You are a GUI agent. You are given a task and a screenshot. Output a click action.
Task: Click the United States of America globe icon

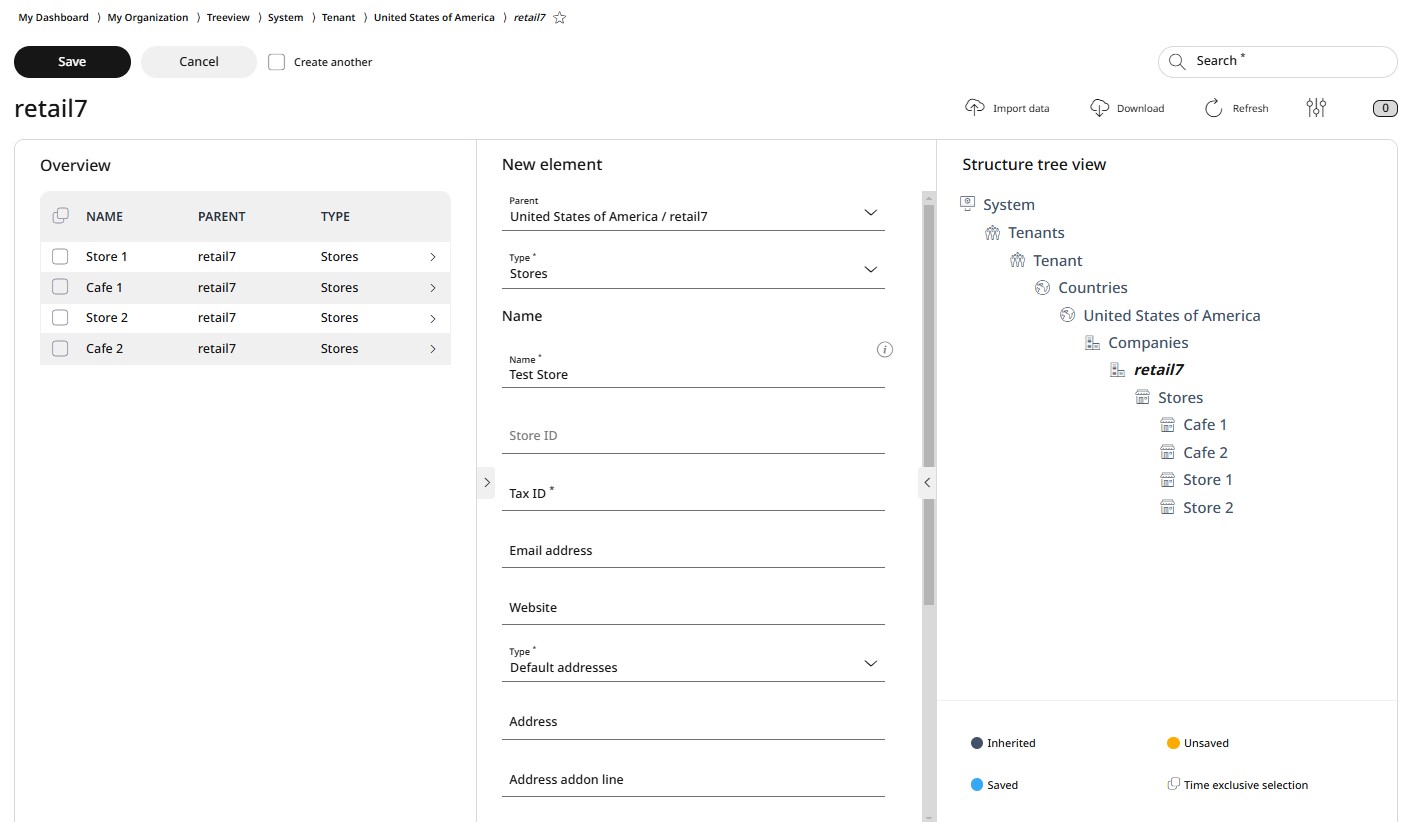1067,315
